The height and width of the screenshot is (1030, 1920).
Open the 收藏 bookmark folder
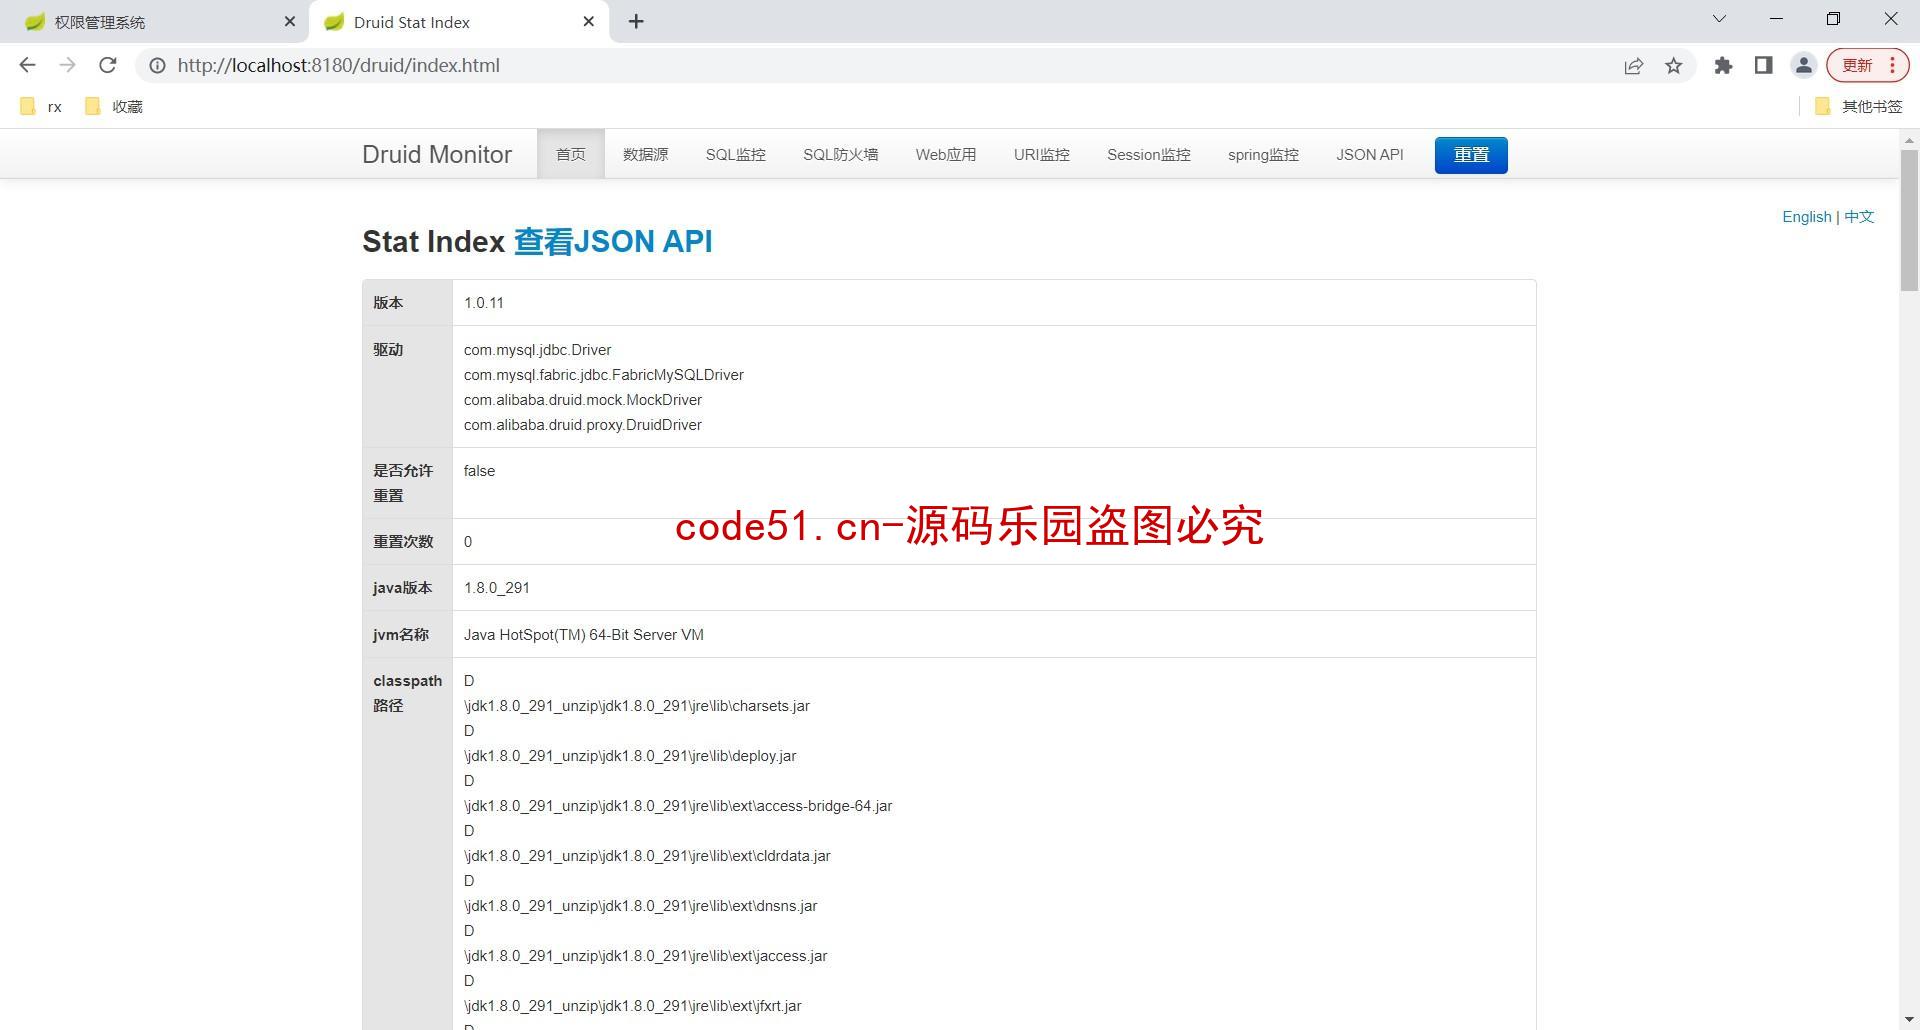[114, 106]
